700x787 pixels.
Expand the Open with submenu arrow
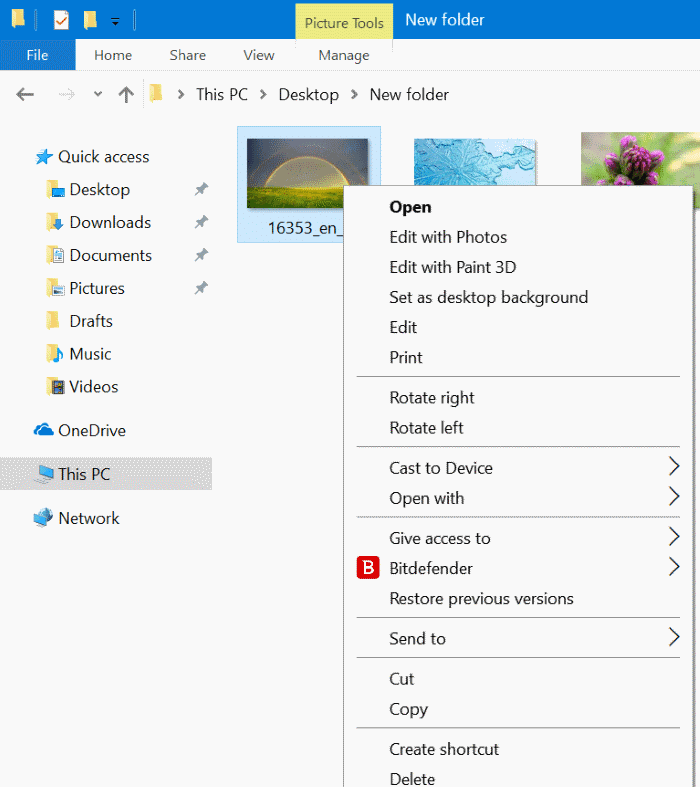point(674,496)
